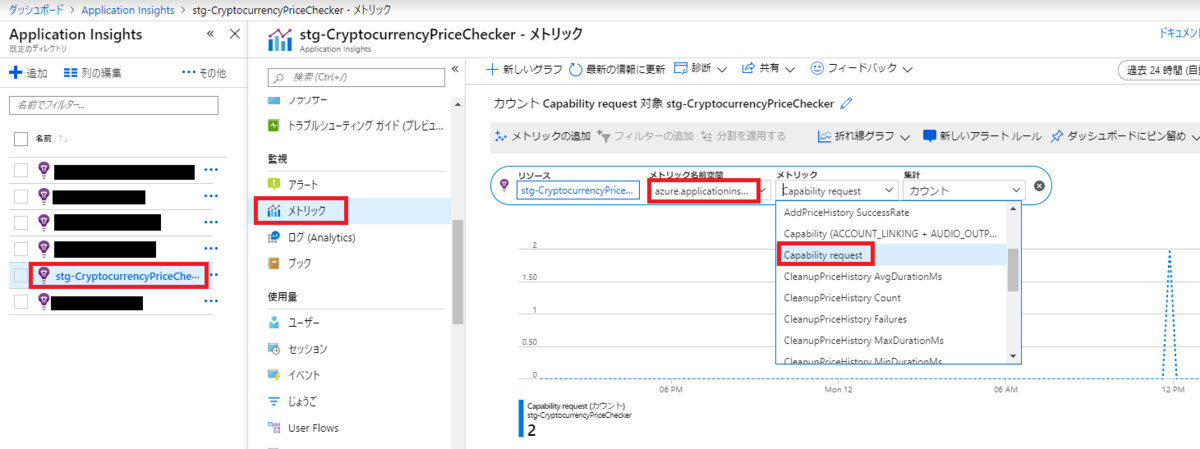Click the metric list scrollbar thumb
The image size is (1200, 449).
click(1013, 269)
